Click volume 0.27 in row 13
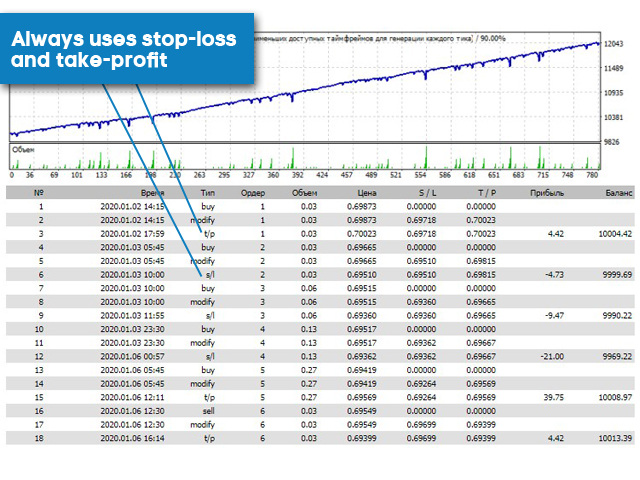The image size is (640, 480). [309, 370]
